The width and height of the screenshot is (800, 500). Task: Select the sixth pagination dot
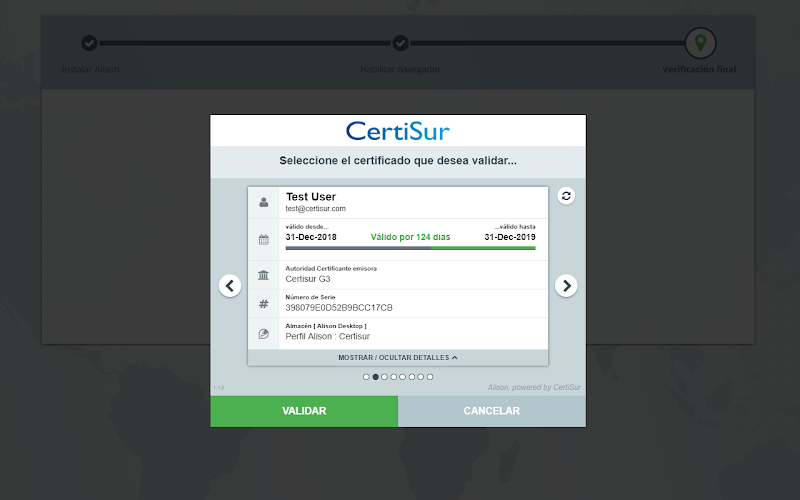coord(412,377)
